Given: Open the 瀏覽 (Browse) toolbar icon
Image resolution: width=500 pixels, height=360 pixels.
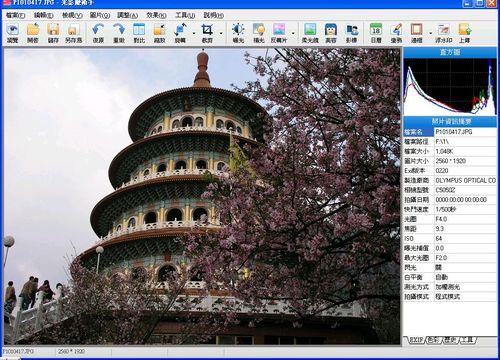Looking at the screenshot, I should pos(13,33).
